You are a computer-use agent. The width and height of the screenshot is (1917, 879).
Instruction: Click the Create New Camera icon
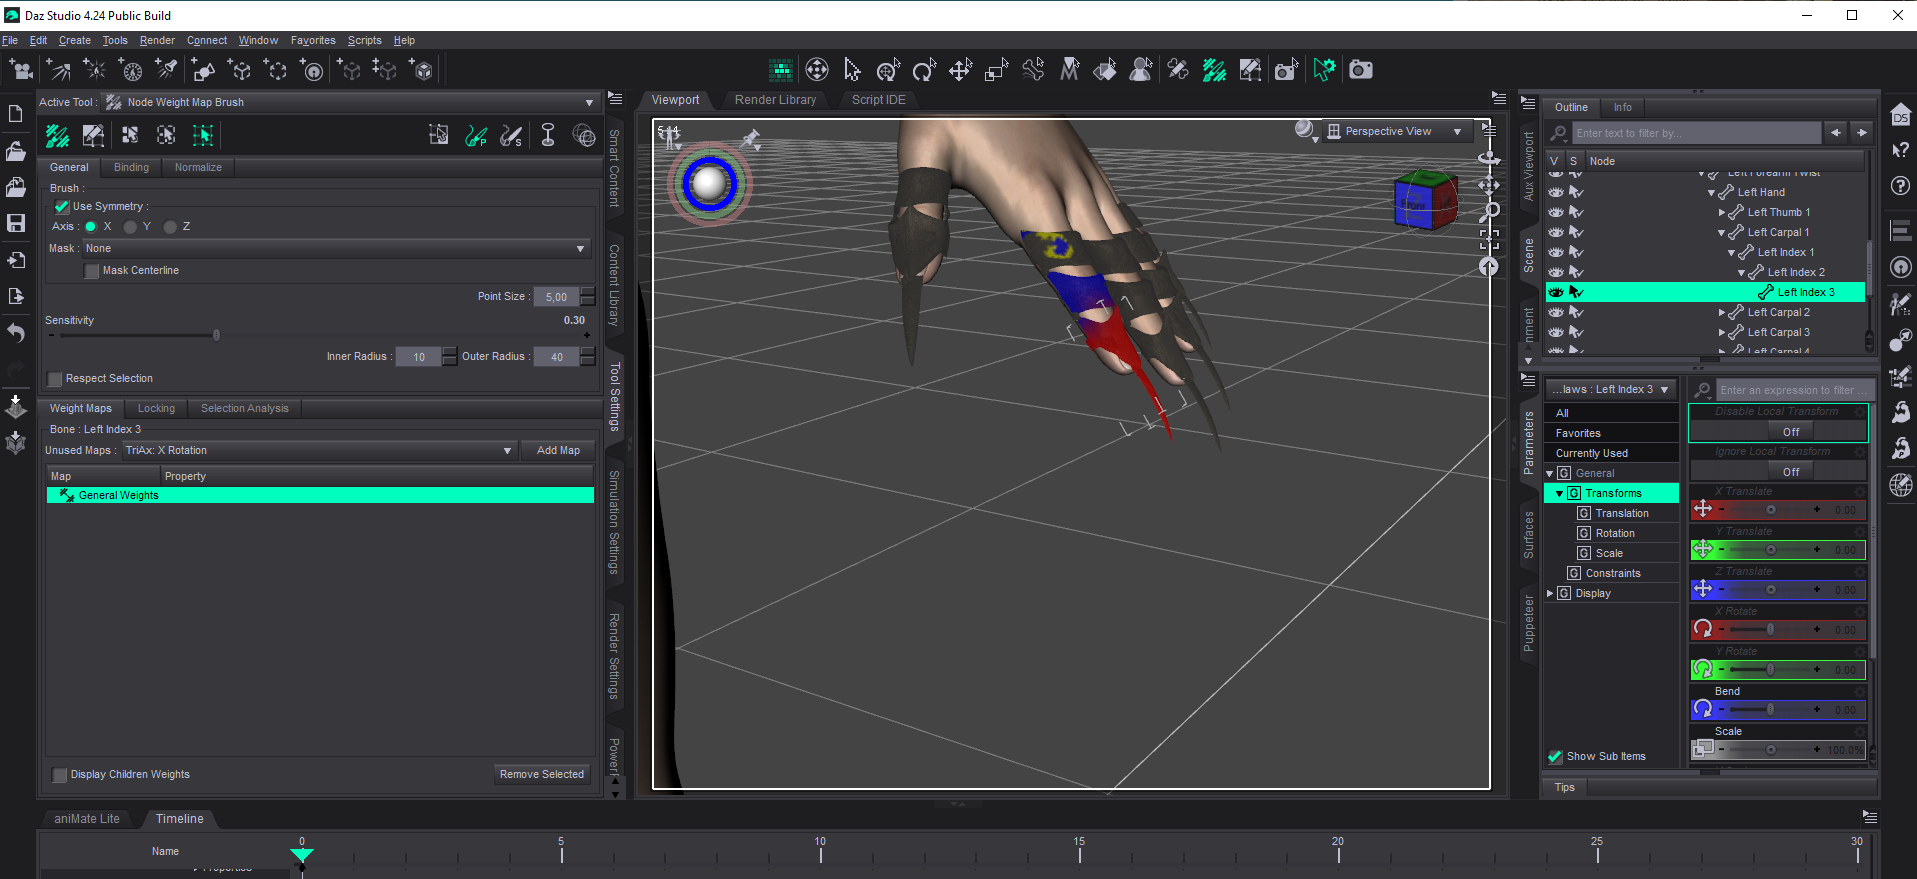pyautogui.click(x=20, y=70)
